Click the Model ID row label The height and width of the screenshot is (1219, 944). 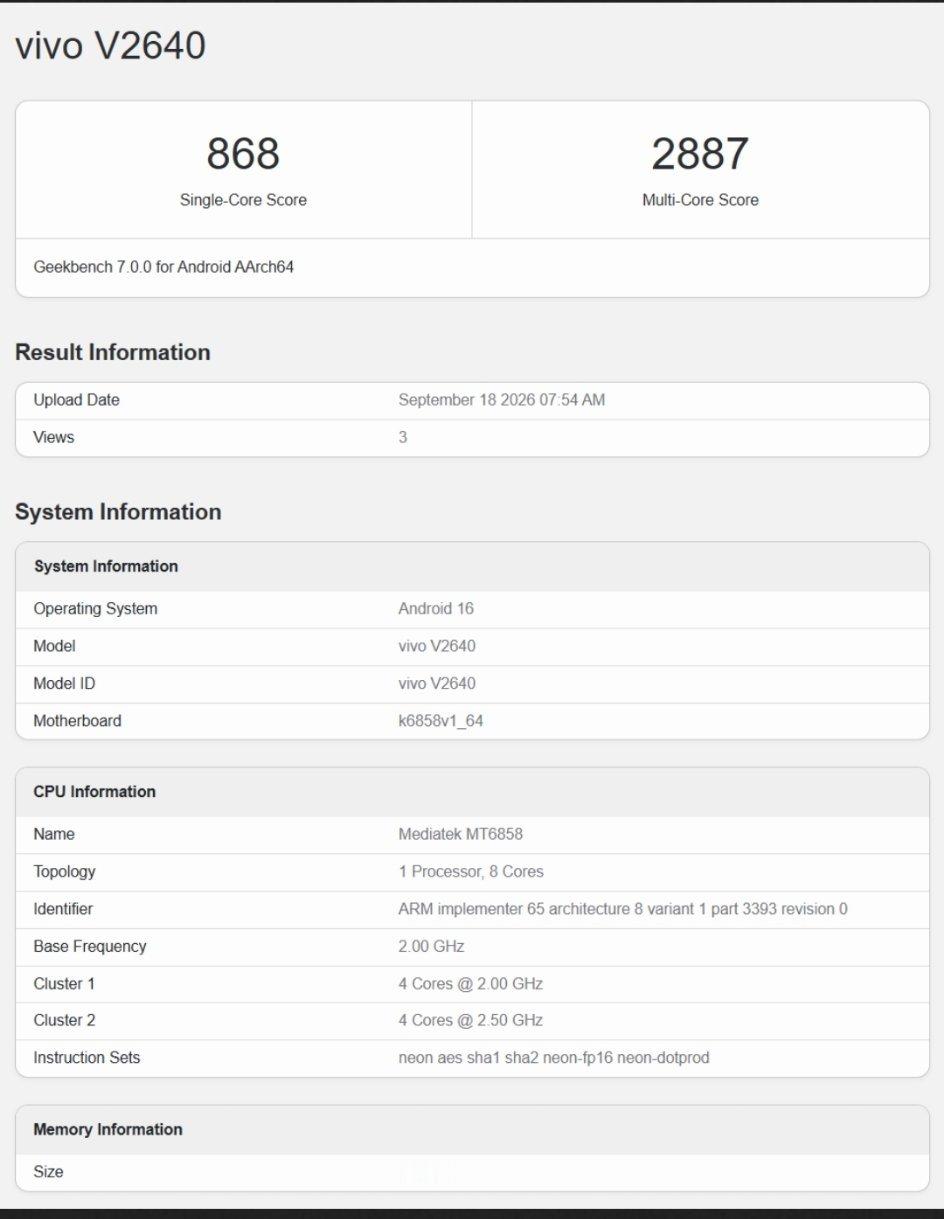click(64, 684)
